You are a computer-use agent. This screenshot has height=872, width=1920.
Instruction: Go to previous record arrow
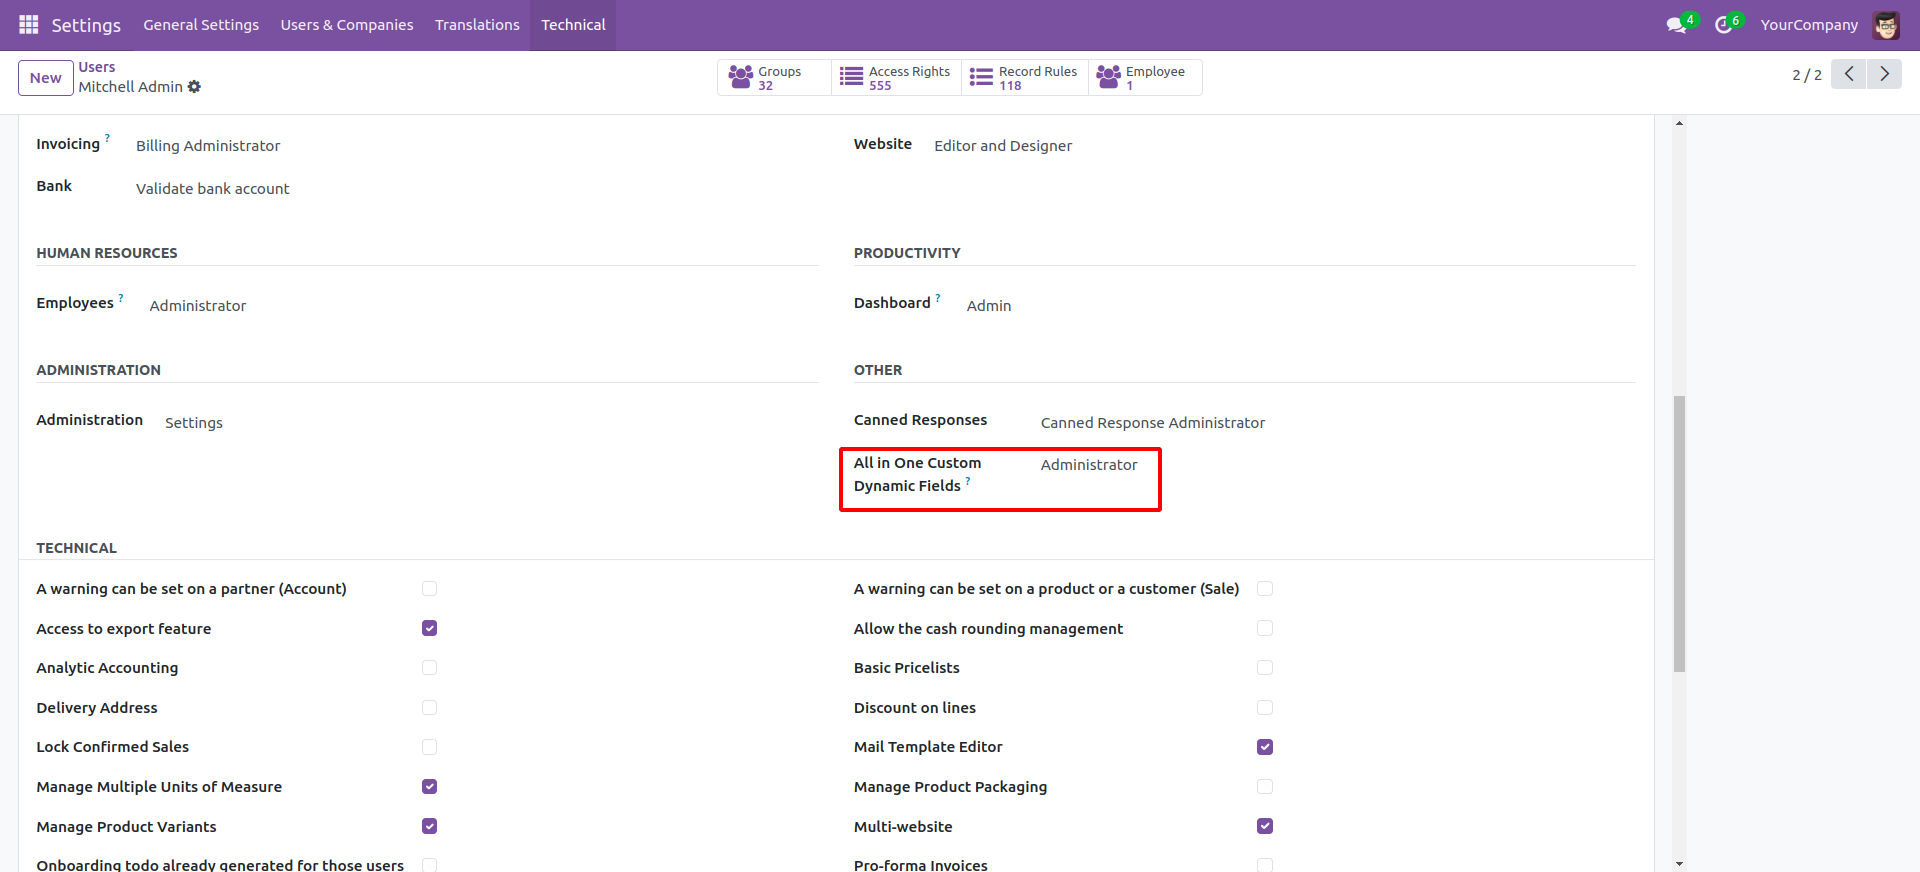[x=1849, y=74]
